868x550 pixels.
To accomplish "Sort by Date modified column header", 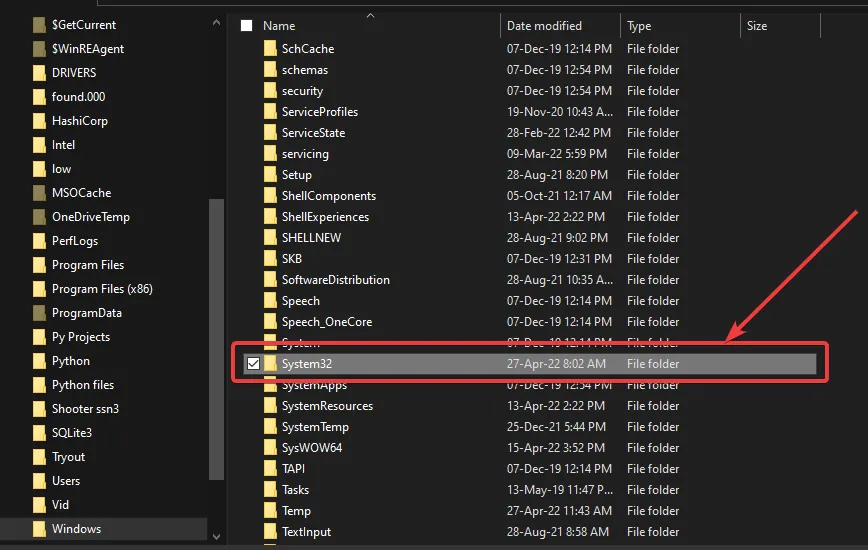I will pos(547,26).
